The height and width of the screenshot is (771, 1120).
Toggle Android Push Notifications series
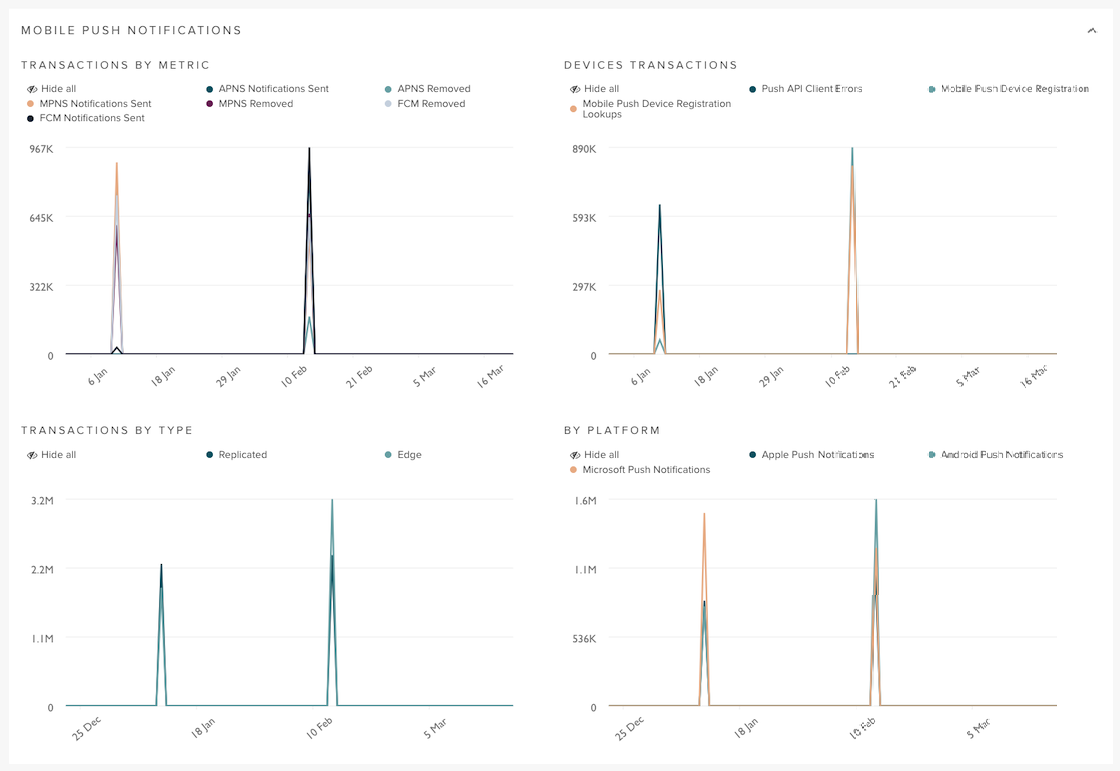click(x=995, y=454)
